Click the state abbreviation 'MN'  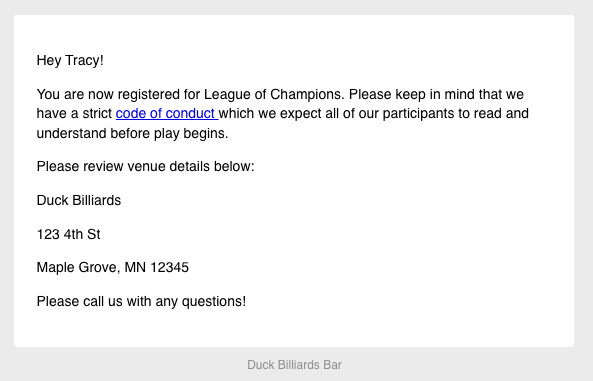pyautogui.click(x=135, y=267)
